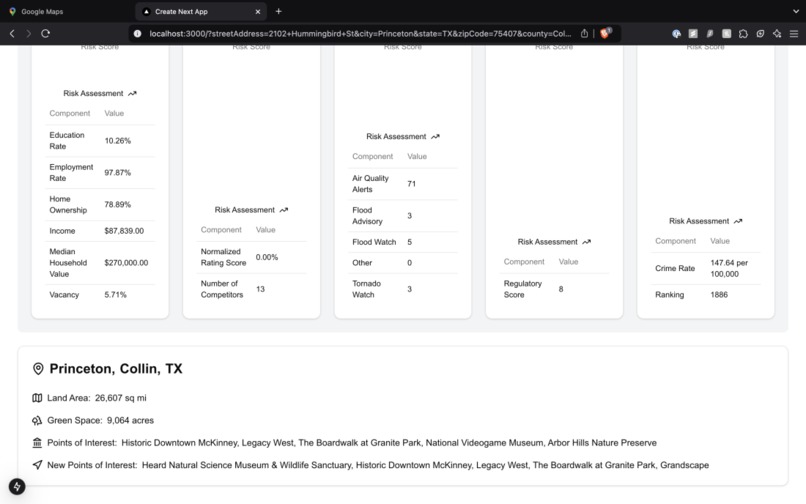The width and height of the screenshot is (806, 504).
Task: Select the Education Rate value 10.26%
Action: point(118,140)
